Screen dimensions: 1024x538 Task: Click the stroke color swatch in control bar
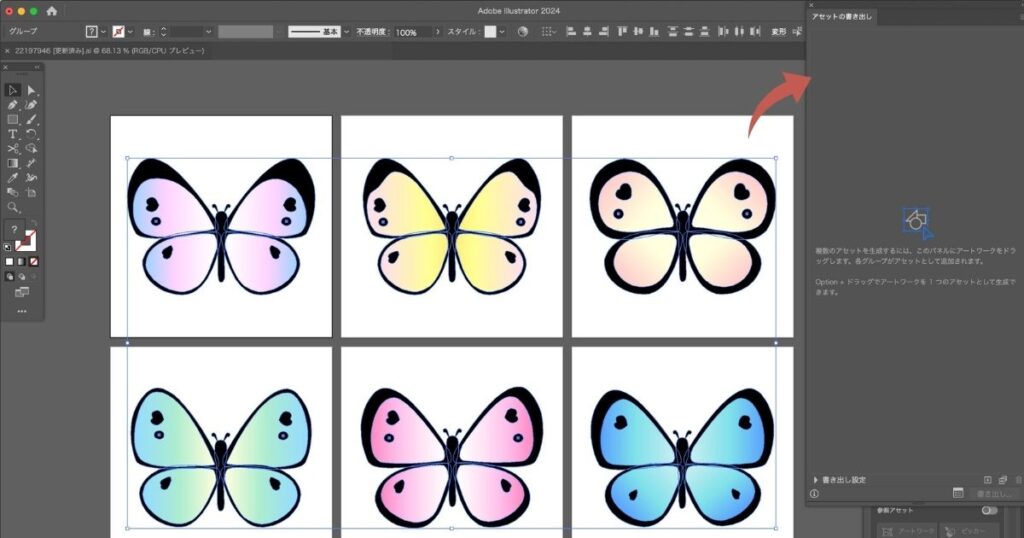pyautogui.click(x=119, y=32)
